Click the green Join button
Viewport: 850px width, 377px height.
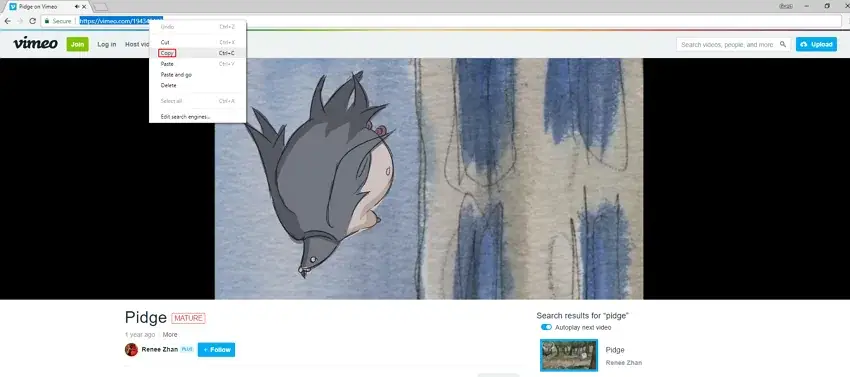(x=78, y=44)
